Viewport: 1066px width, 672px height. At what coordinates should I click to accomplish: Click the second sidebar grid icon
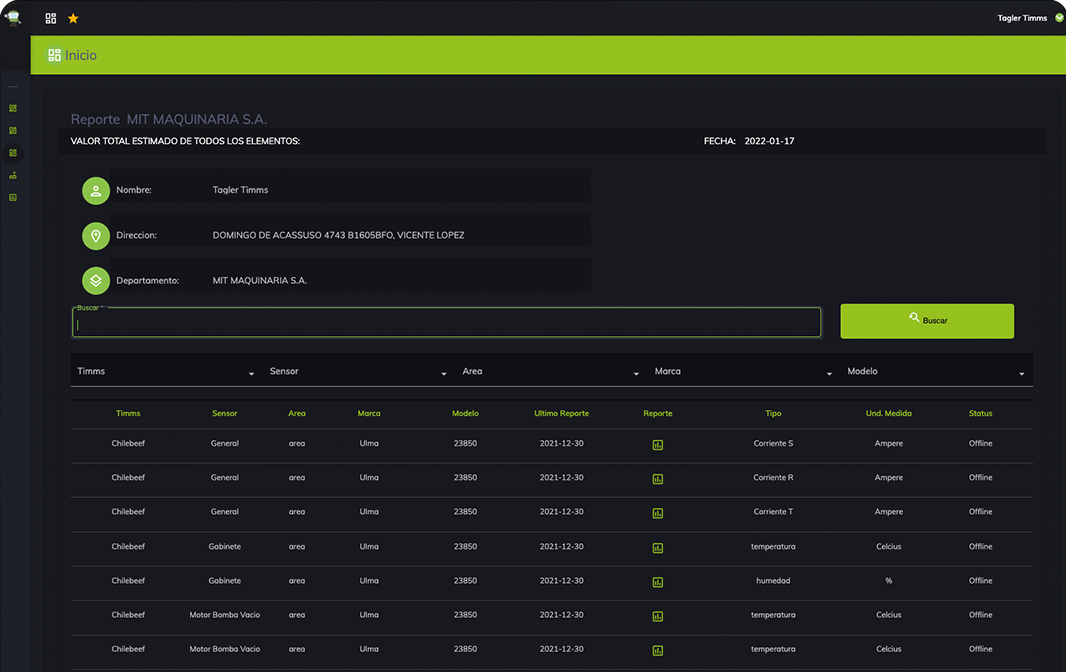point(13,131)
